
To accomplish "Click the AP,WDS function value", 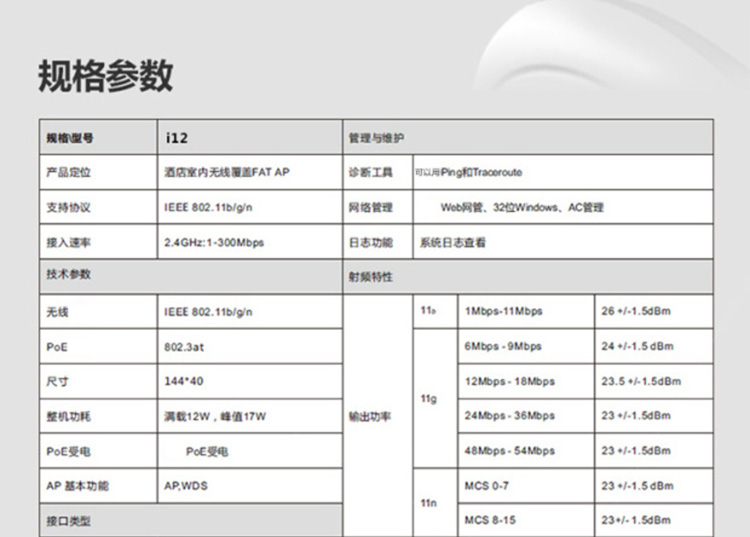I will [x=186, y=486].
